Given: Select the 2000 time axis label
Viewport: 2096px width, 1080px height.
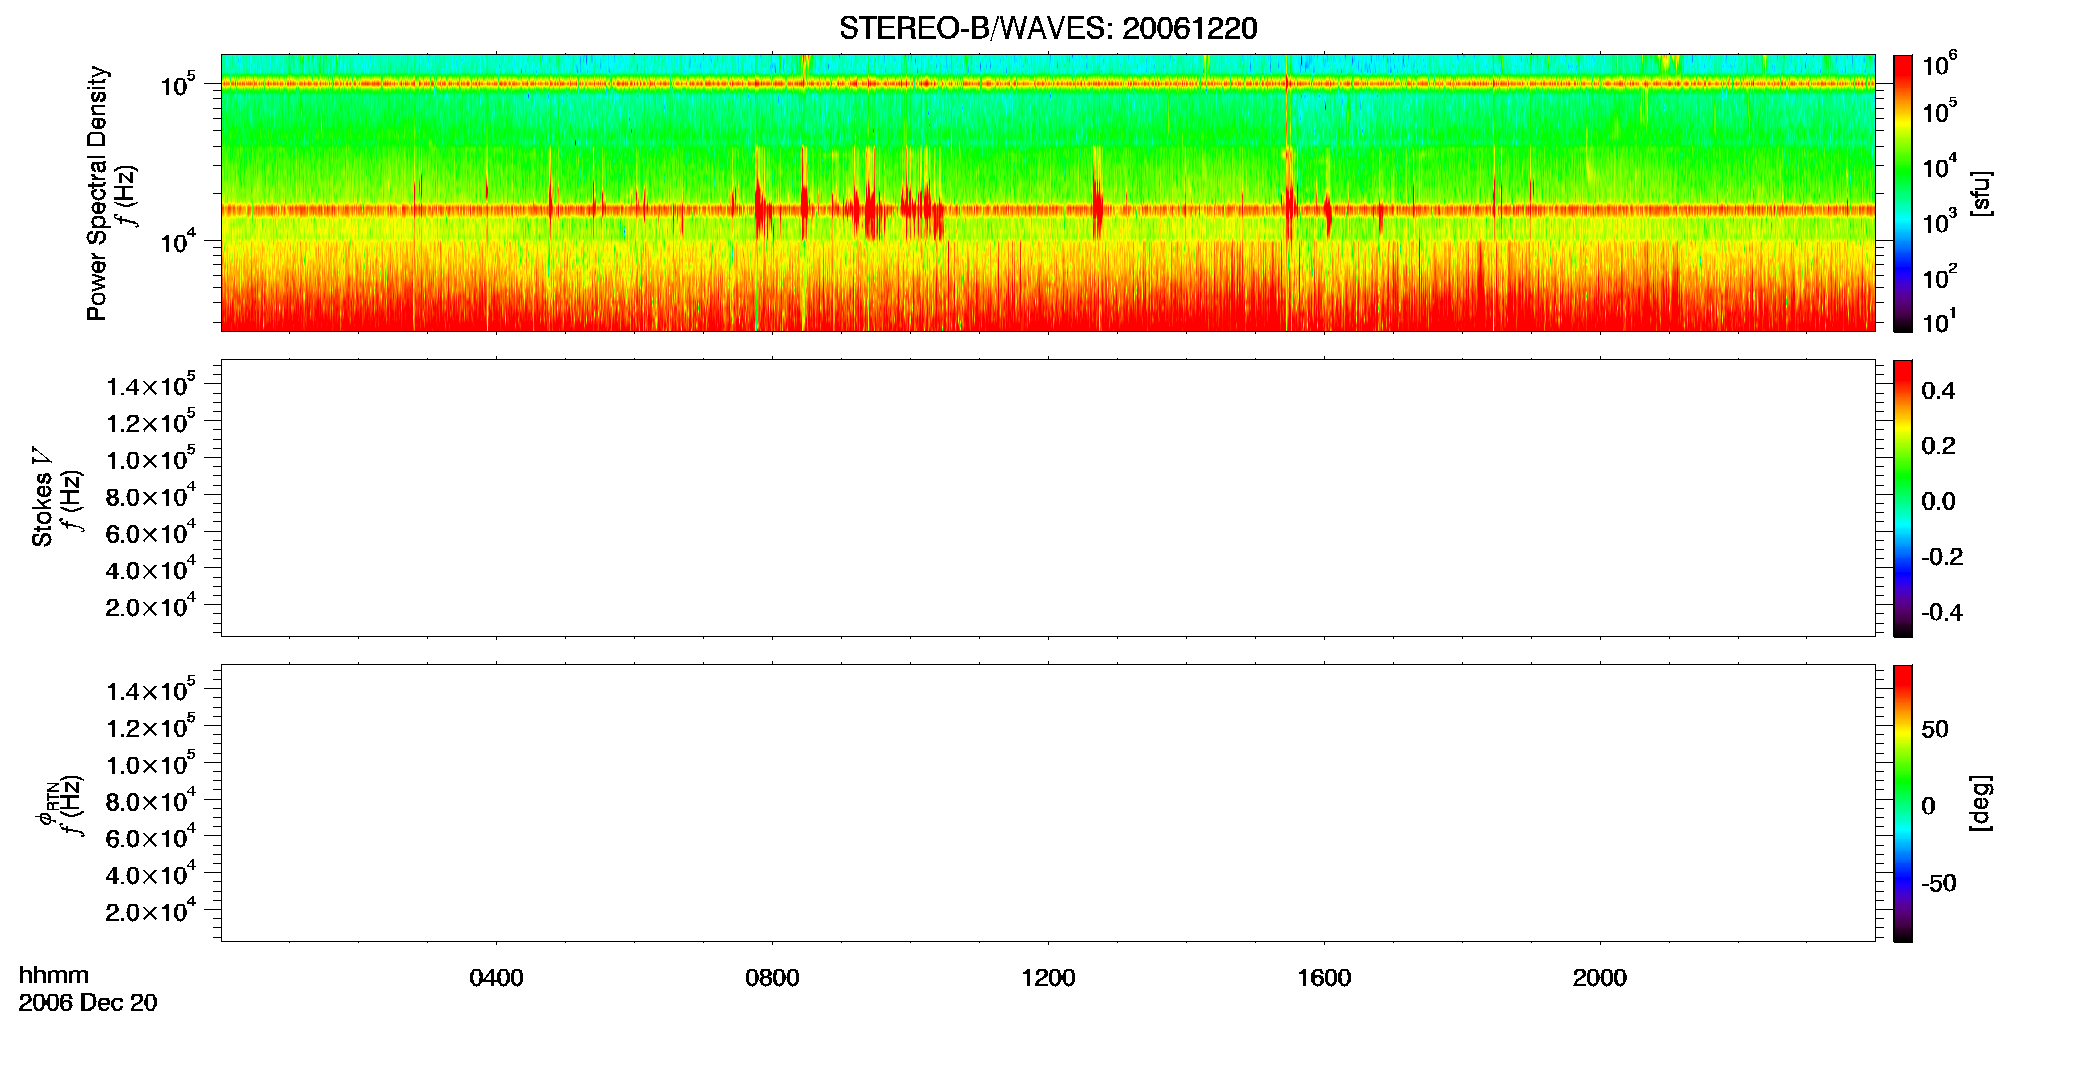Looking at the screenshot, I should pyautogui.click(x=1600, y=978).
